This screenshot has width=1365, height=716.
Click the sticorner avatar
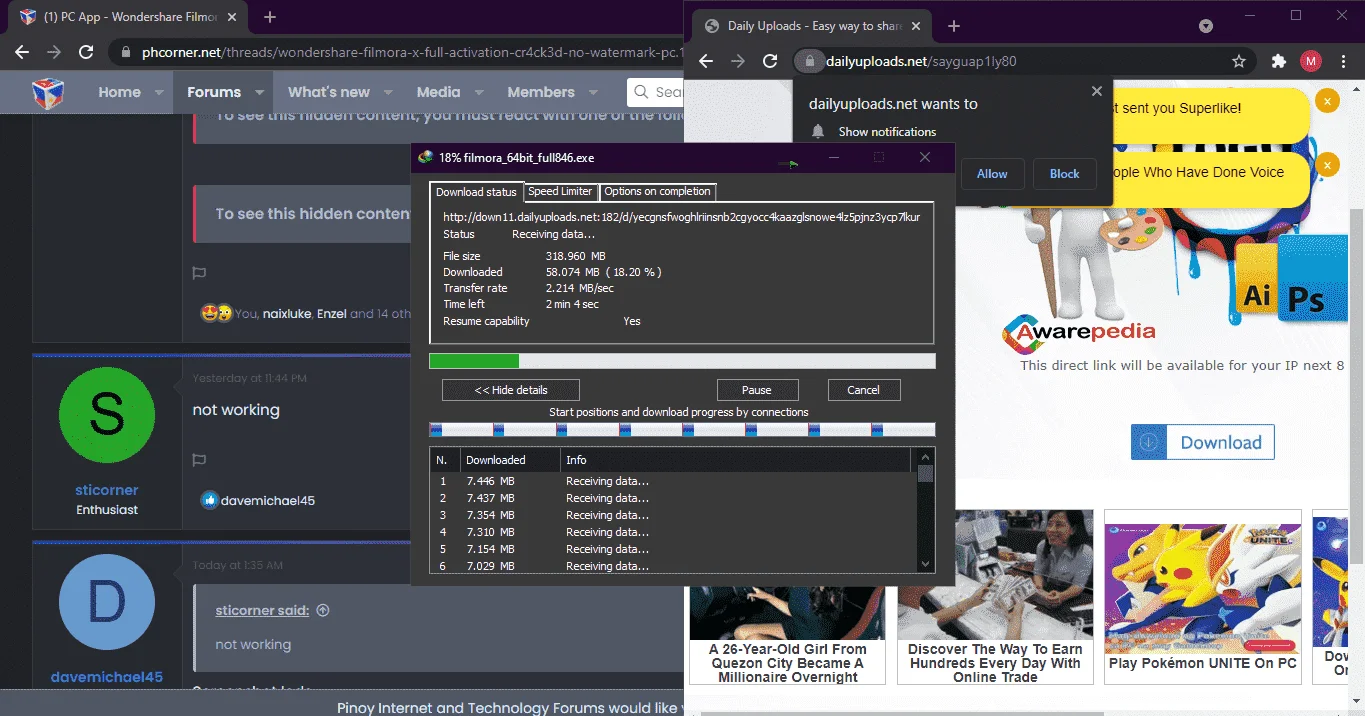point(107,415)
